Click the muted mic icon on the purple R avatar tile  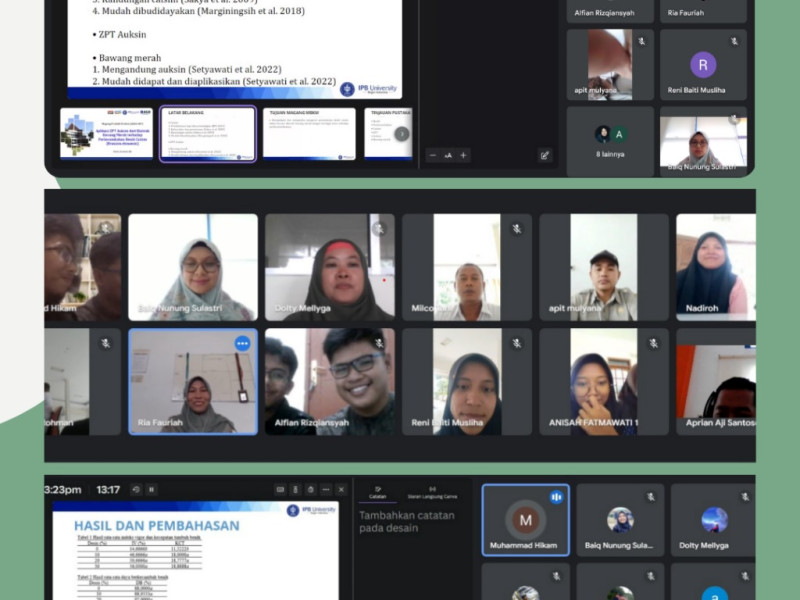pyautogui.click(x=733, y=42)
